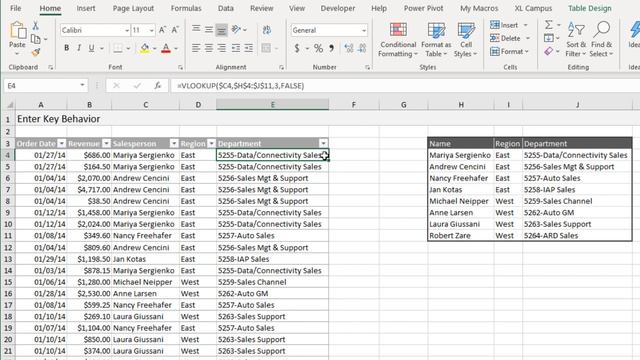Image resolution: width=640 pixels, height=360 pixels.
Task: Switch to the Data tab
Action: click(x=225, y=8)
